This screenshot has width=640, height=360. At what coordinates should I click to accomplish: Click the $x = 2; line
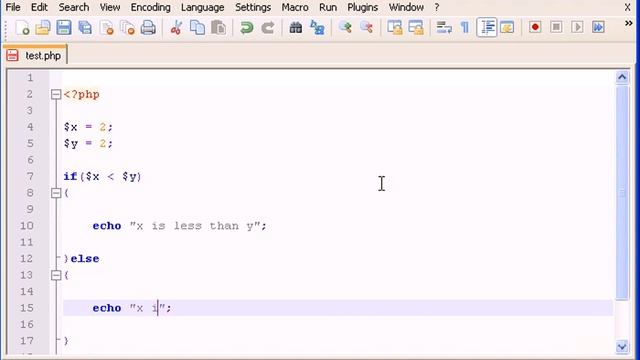click(88, 127)
